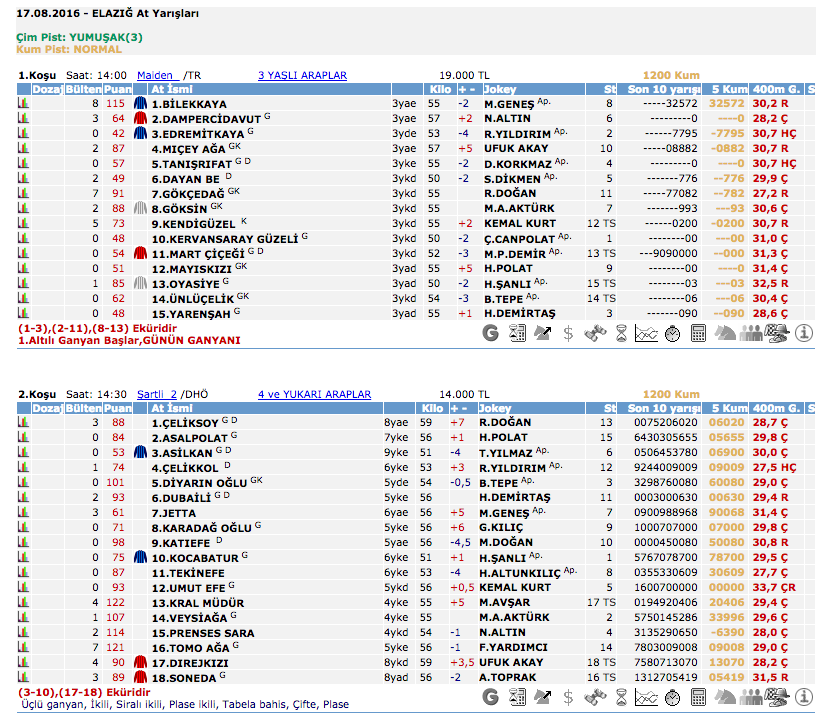Click the Jokey column header in race 2
The image size is (827, 725).
click(495, 408)
